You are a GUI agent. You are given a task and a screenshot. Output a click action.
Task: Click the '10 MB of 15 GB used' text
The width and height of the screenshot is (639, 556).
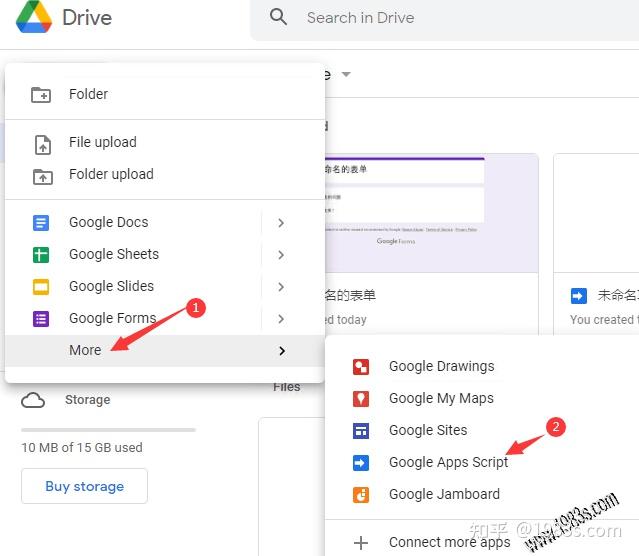tap(82, 448)
